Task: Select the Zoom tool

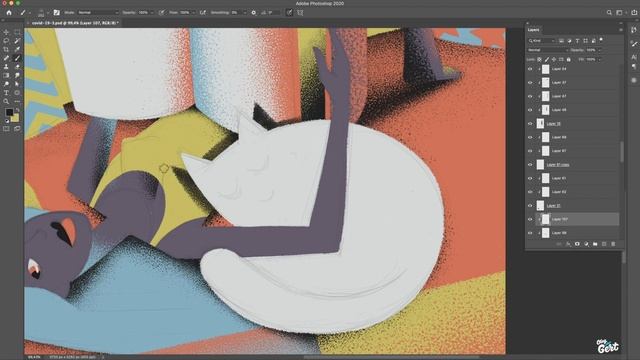Action: (6, 101)
